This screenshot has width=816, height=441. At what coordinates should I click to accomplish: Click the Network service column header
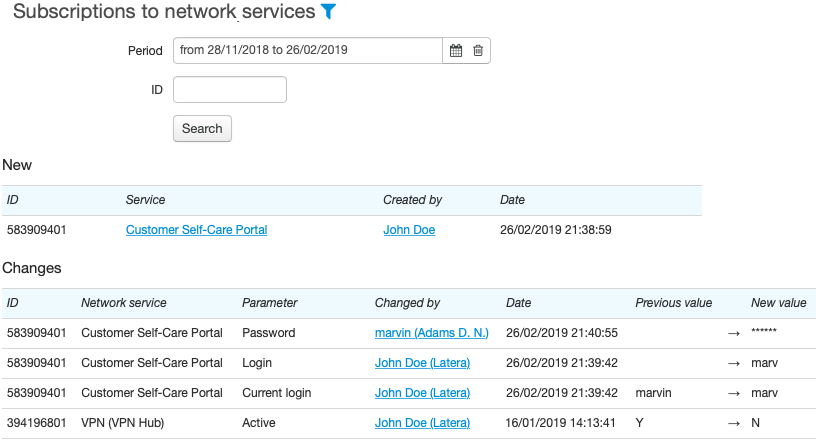pos(124,303)
